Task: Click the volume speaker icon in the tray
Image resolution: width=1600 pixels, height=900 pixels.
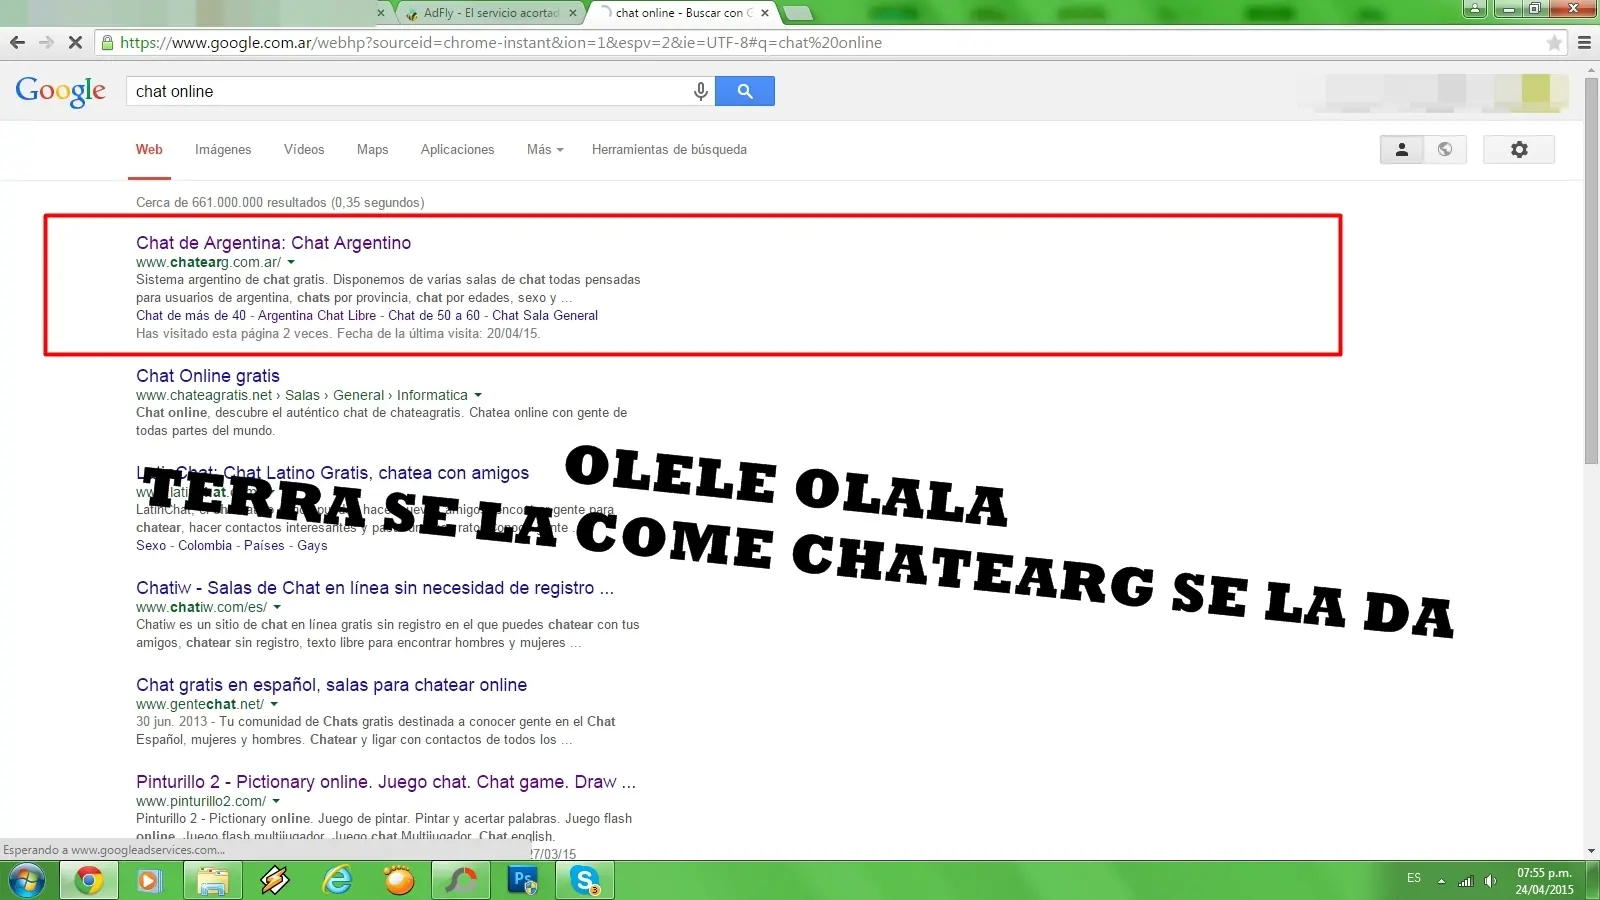Action: tap(1490, 881)
